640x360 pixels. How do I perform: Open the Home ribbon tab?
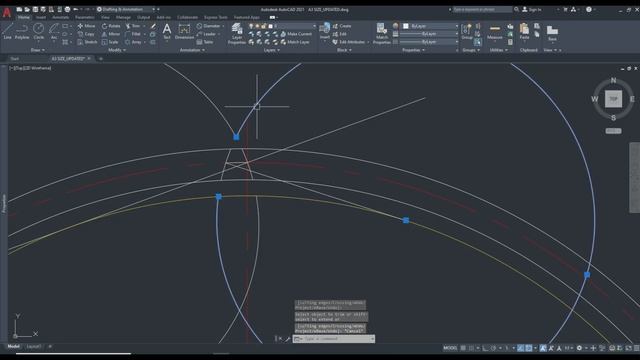(x=24, y=18)
